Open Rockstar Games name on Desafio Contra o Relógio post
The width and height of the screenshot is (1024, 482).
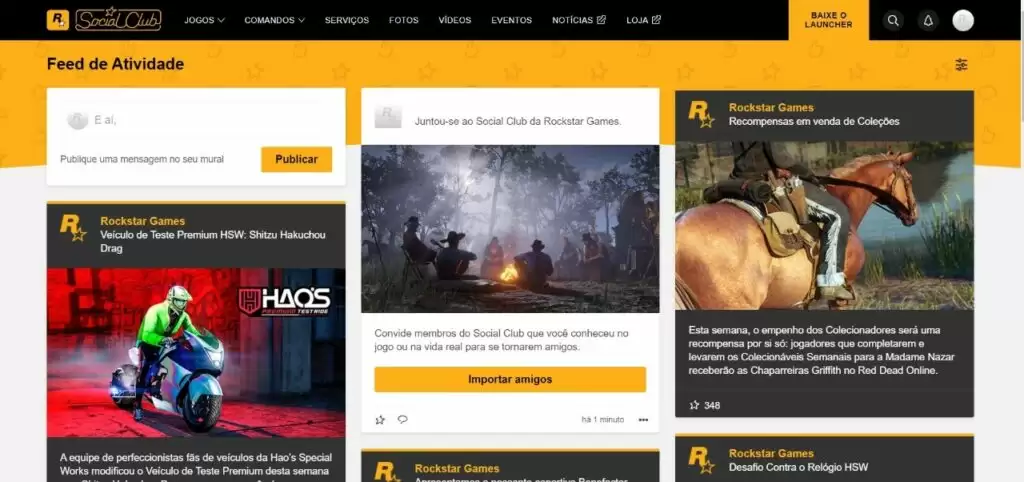tap(771, 453)
